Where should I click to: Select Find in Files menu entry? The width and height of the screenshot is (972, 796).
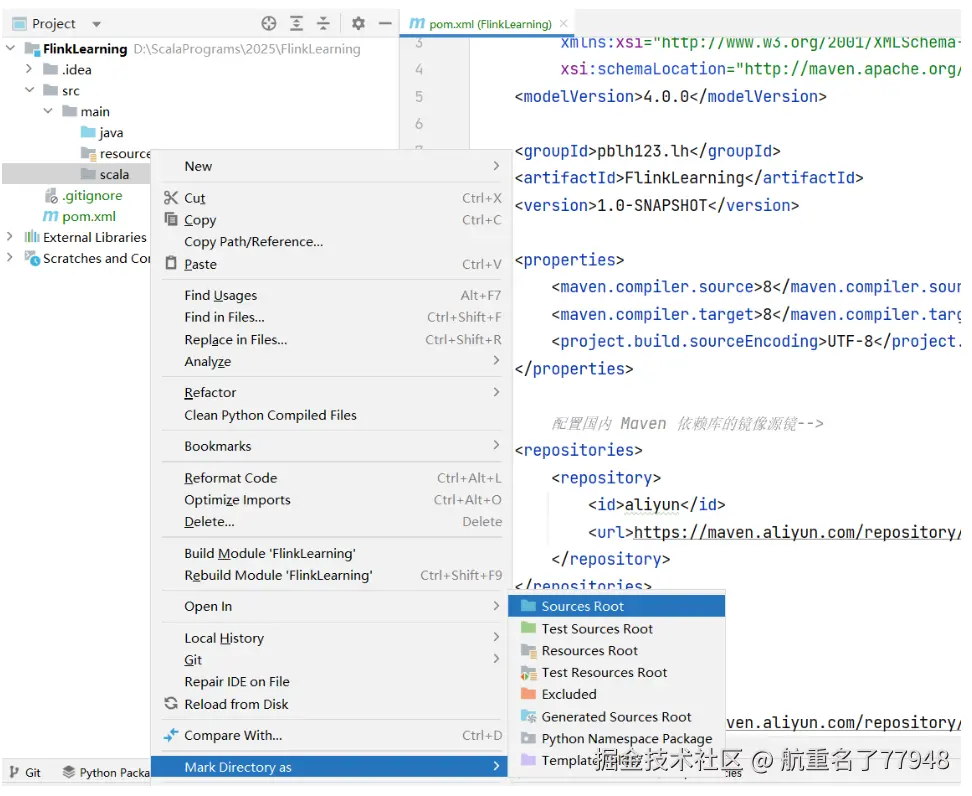[331, 317]
